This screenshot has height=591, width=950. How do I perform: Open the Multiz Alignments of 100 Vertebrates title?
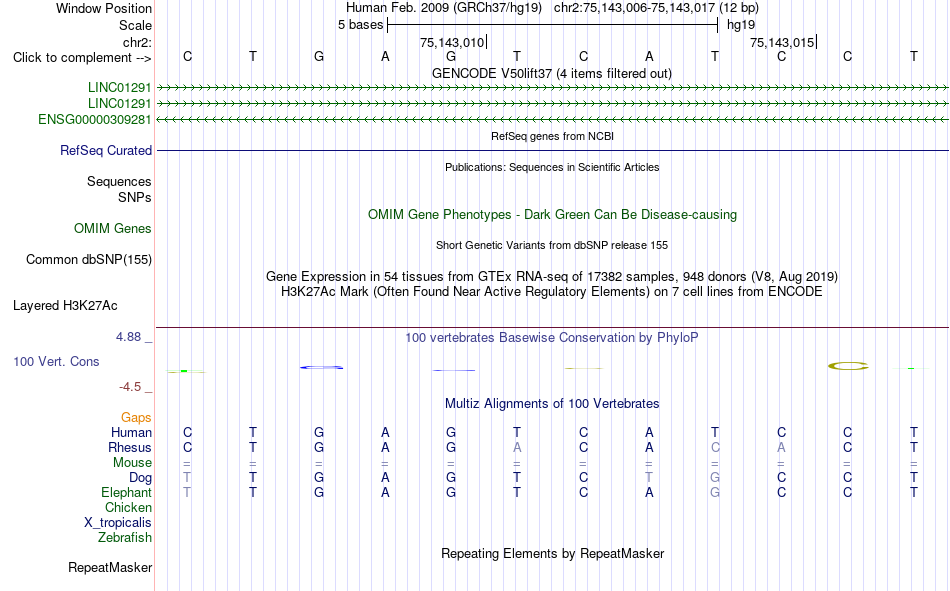click(552, 404)
